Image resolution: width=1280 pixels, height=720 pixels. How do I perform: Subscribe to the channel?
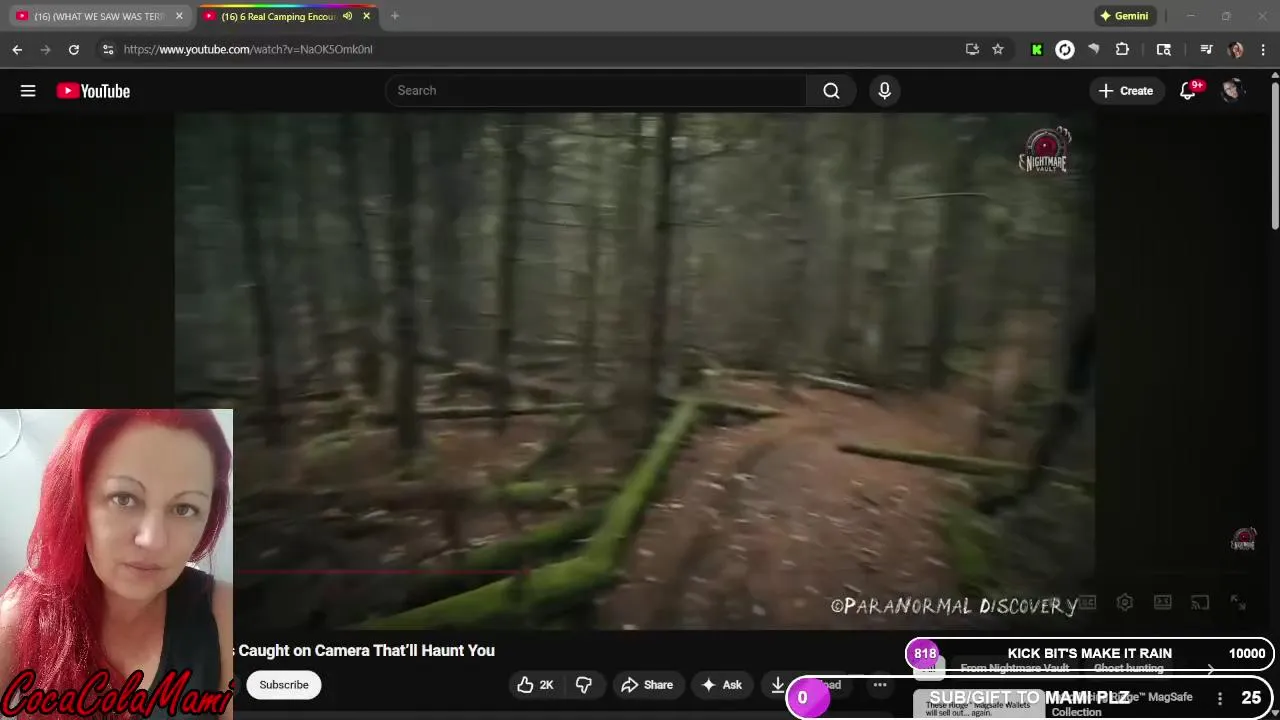(284, 685)
